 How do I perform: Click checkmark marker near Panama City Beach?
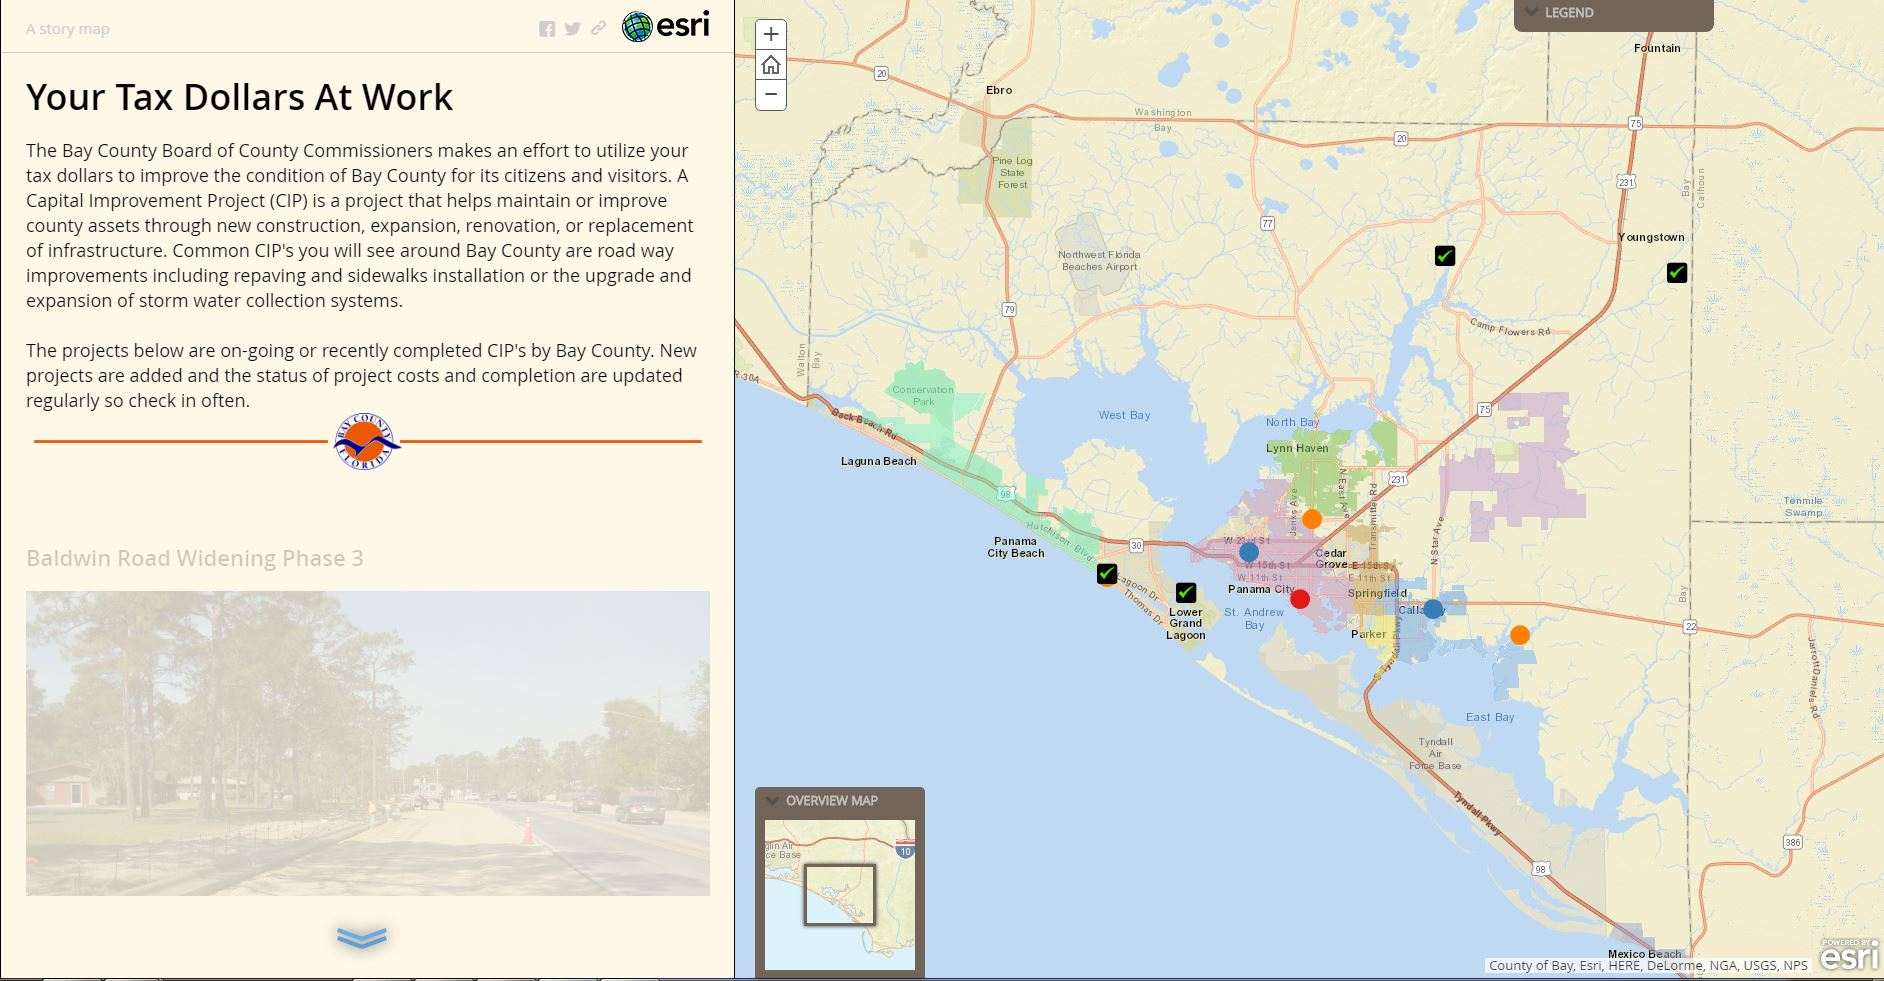point(1107,574)
